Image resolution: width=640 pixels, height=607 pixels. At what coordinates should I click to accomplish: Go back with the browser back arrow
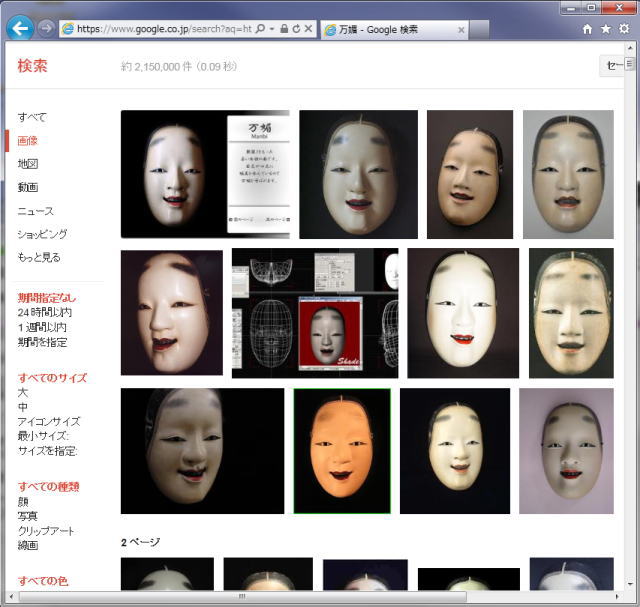tap(20, 28)
